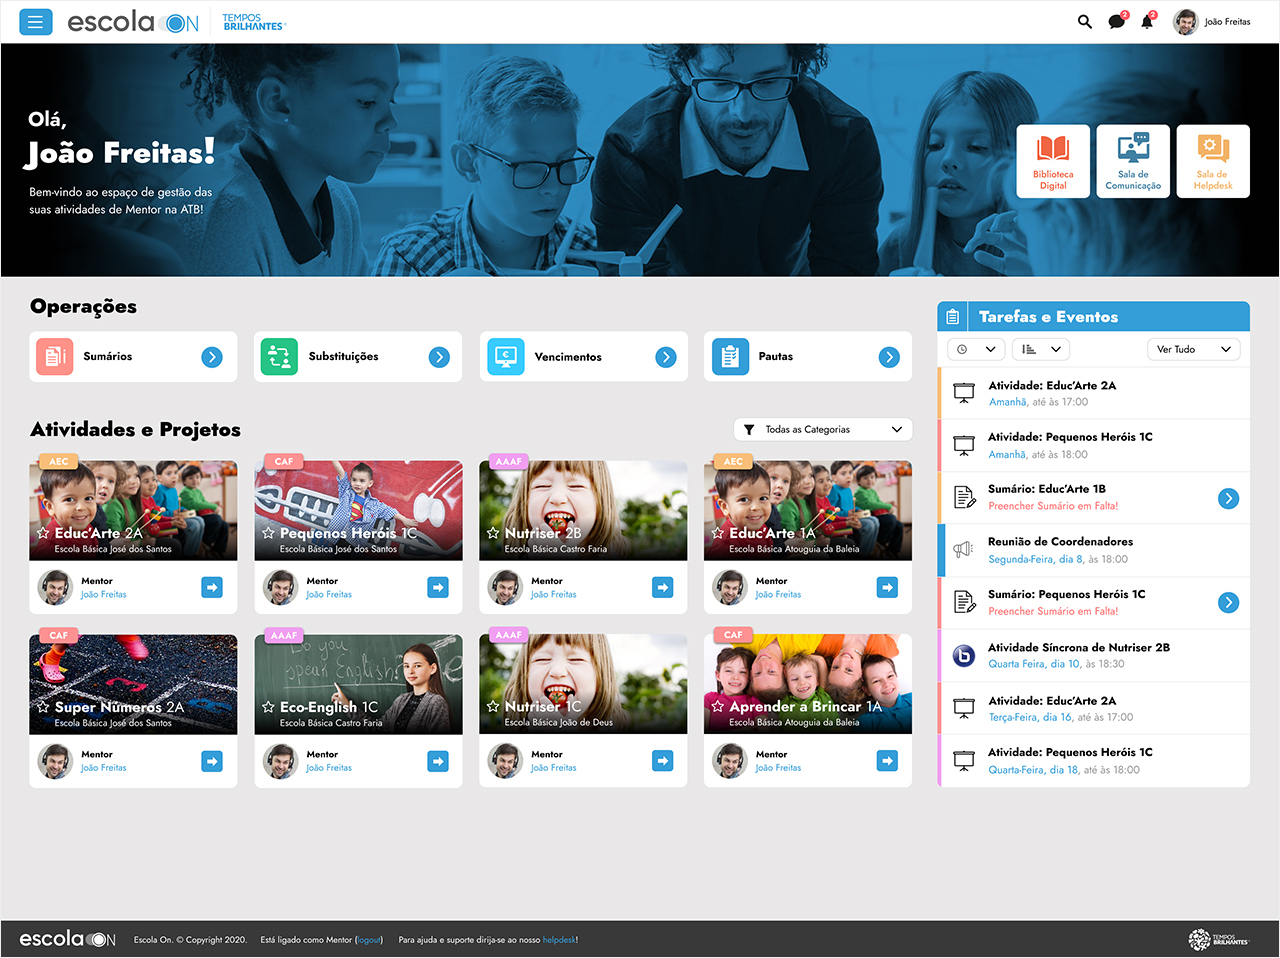The height and width of the screenshot is (958, 1280).
Task: Open the chat messages icon
Action: point(1116,22)
